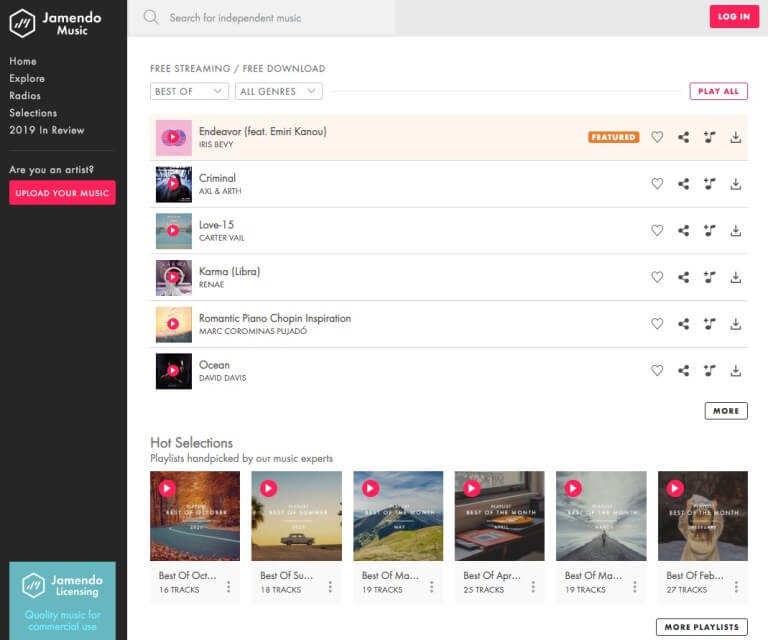
Task: Share Romantic Piano Chopin Inspiration
Action: pyautogui.click(x=683, y=324)
